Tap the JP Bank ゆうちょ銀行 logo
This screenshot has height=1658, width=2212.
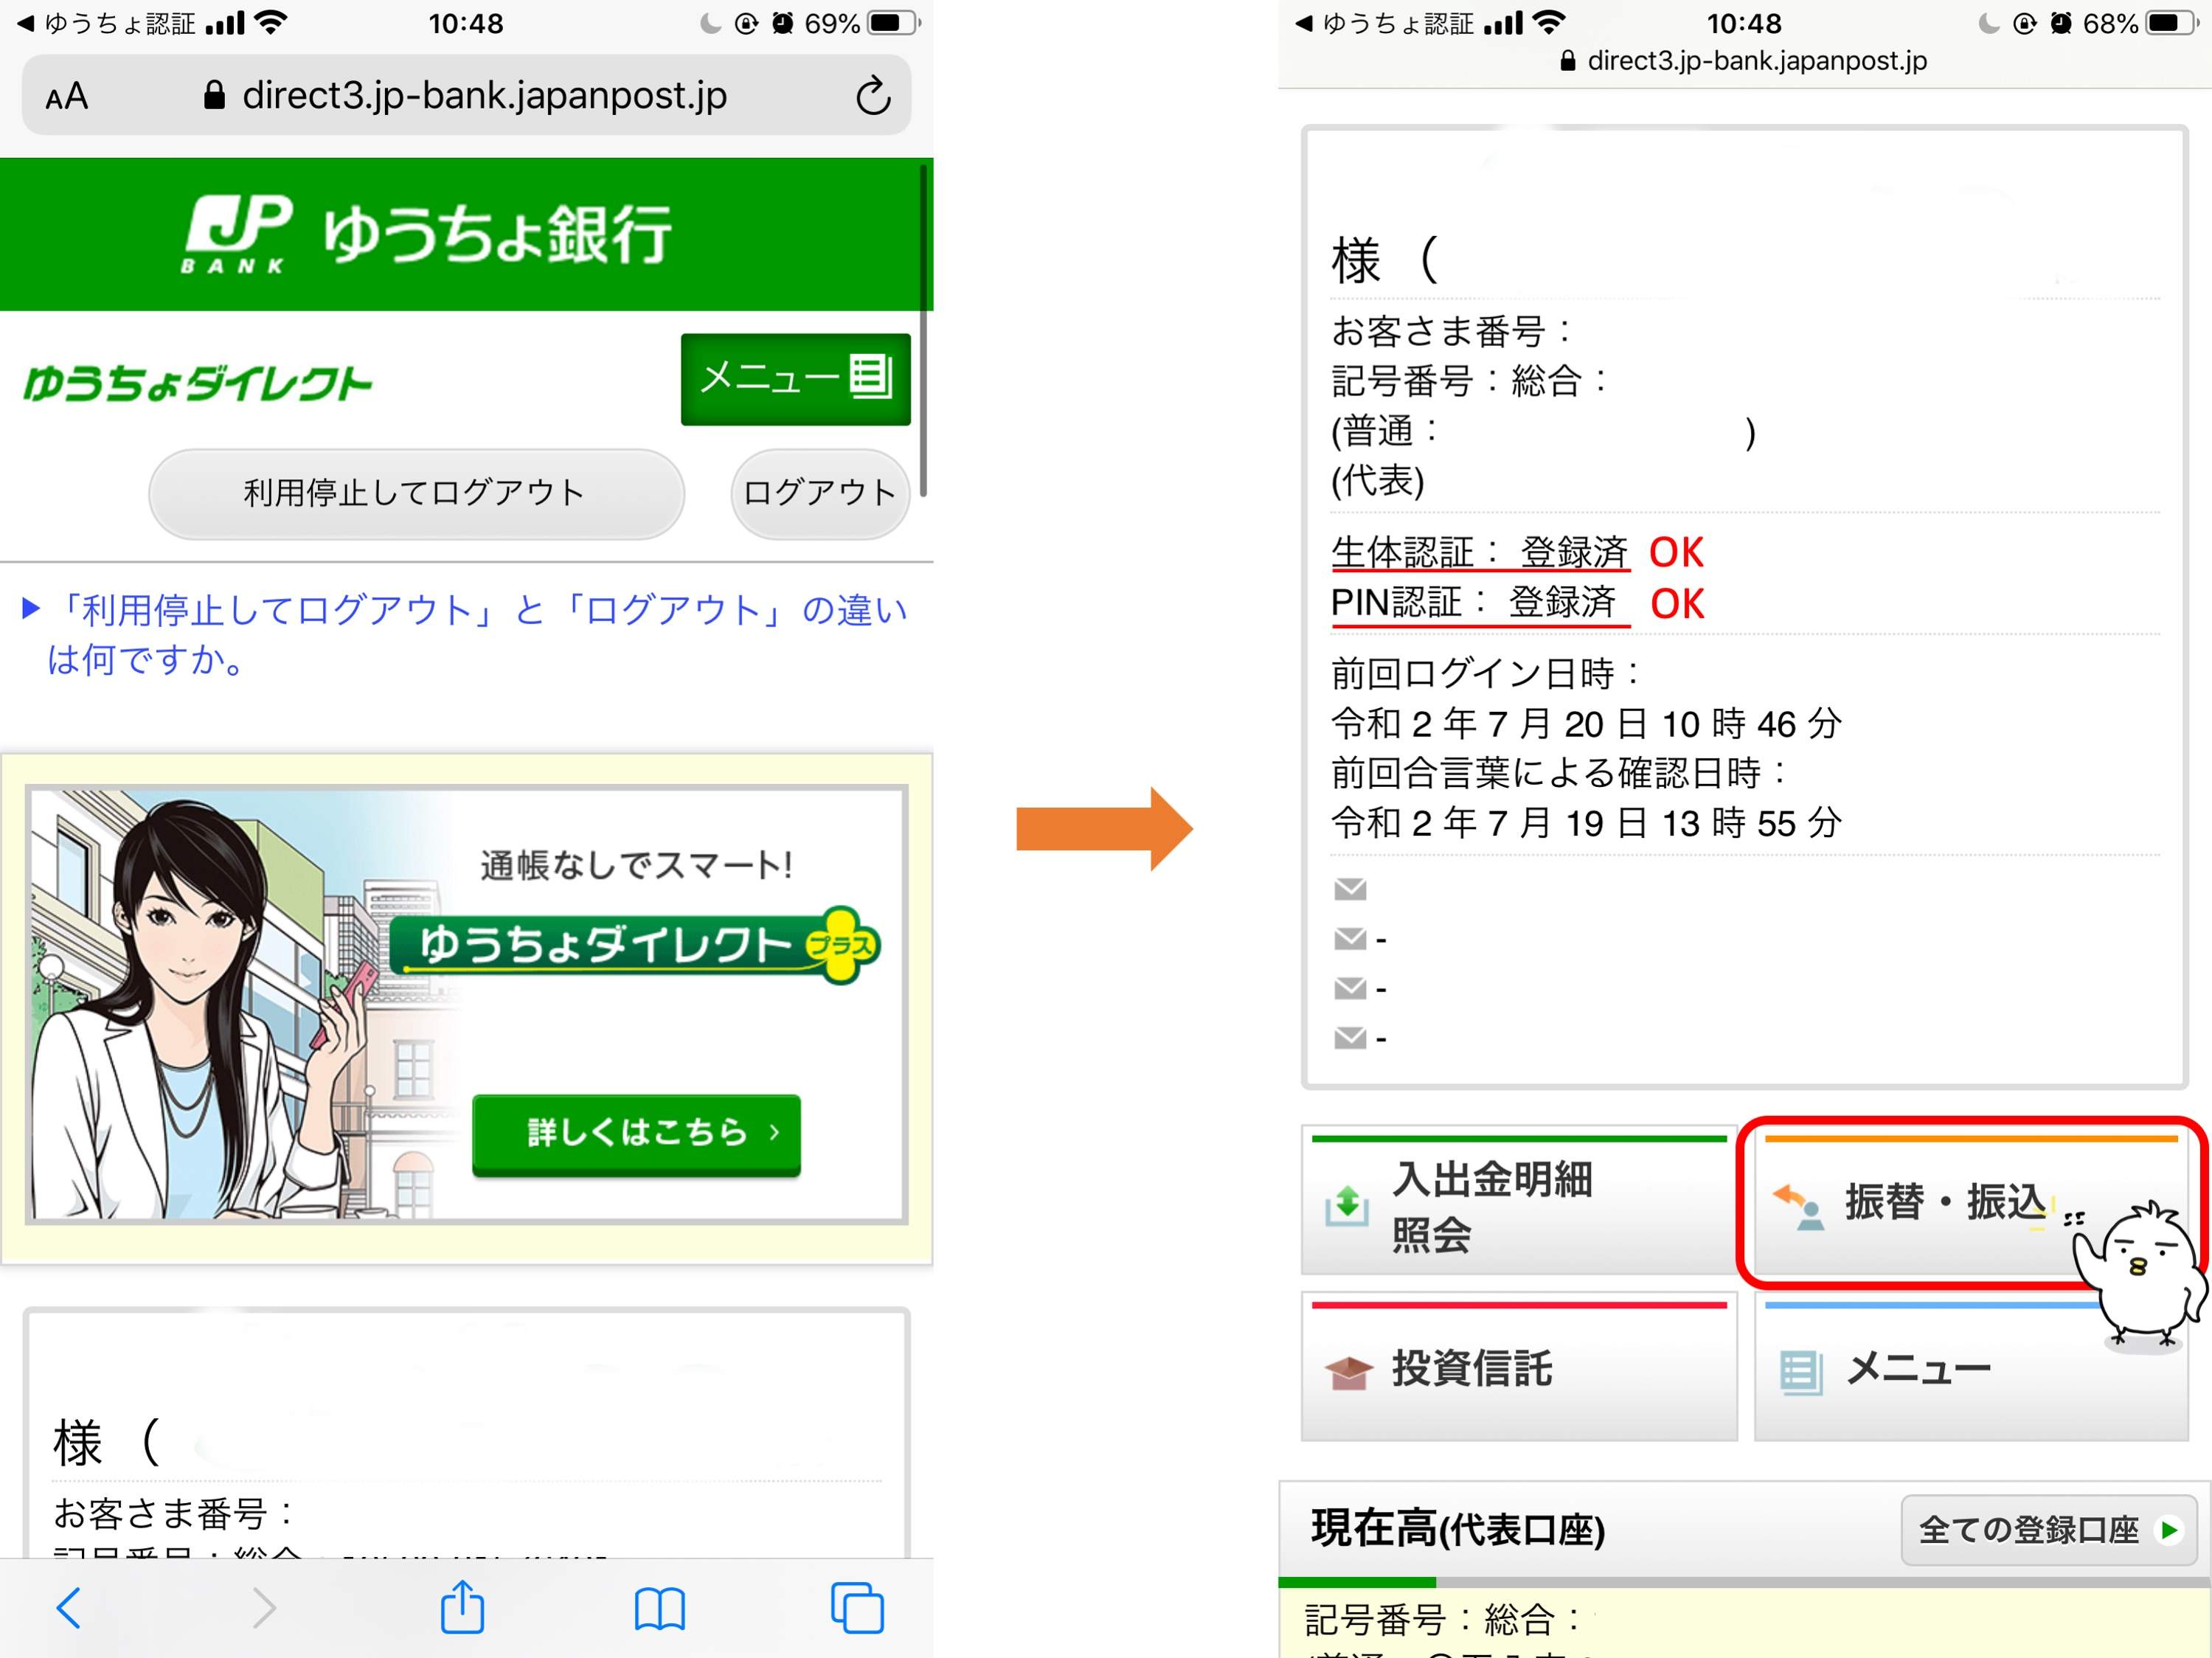(427, 234)
